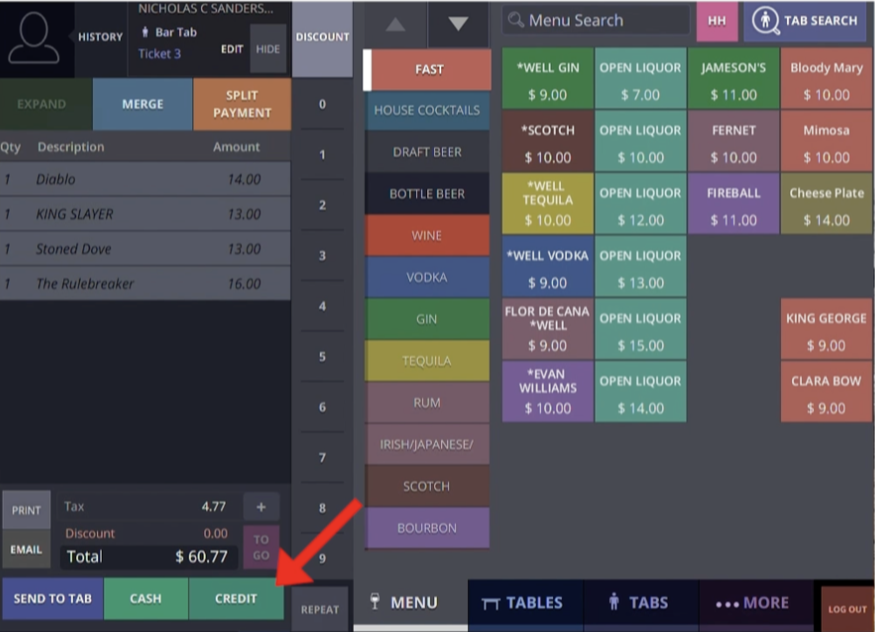The height and width of the screenshot is (632, 878).
Task: Open HOUSE COCKTAILS category
Action: coord(427,110)
